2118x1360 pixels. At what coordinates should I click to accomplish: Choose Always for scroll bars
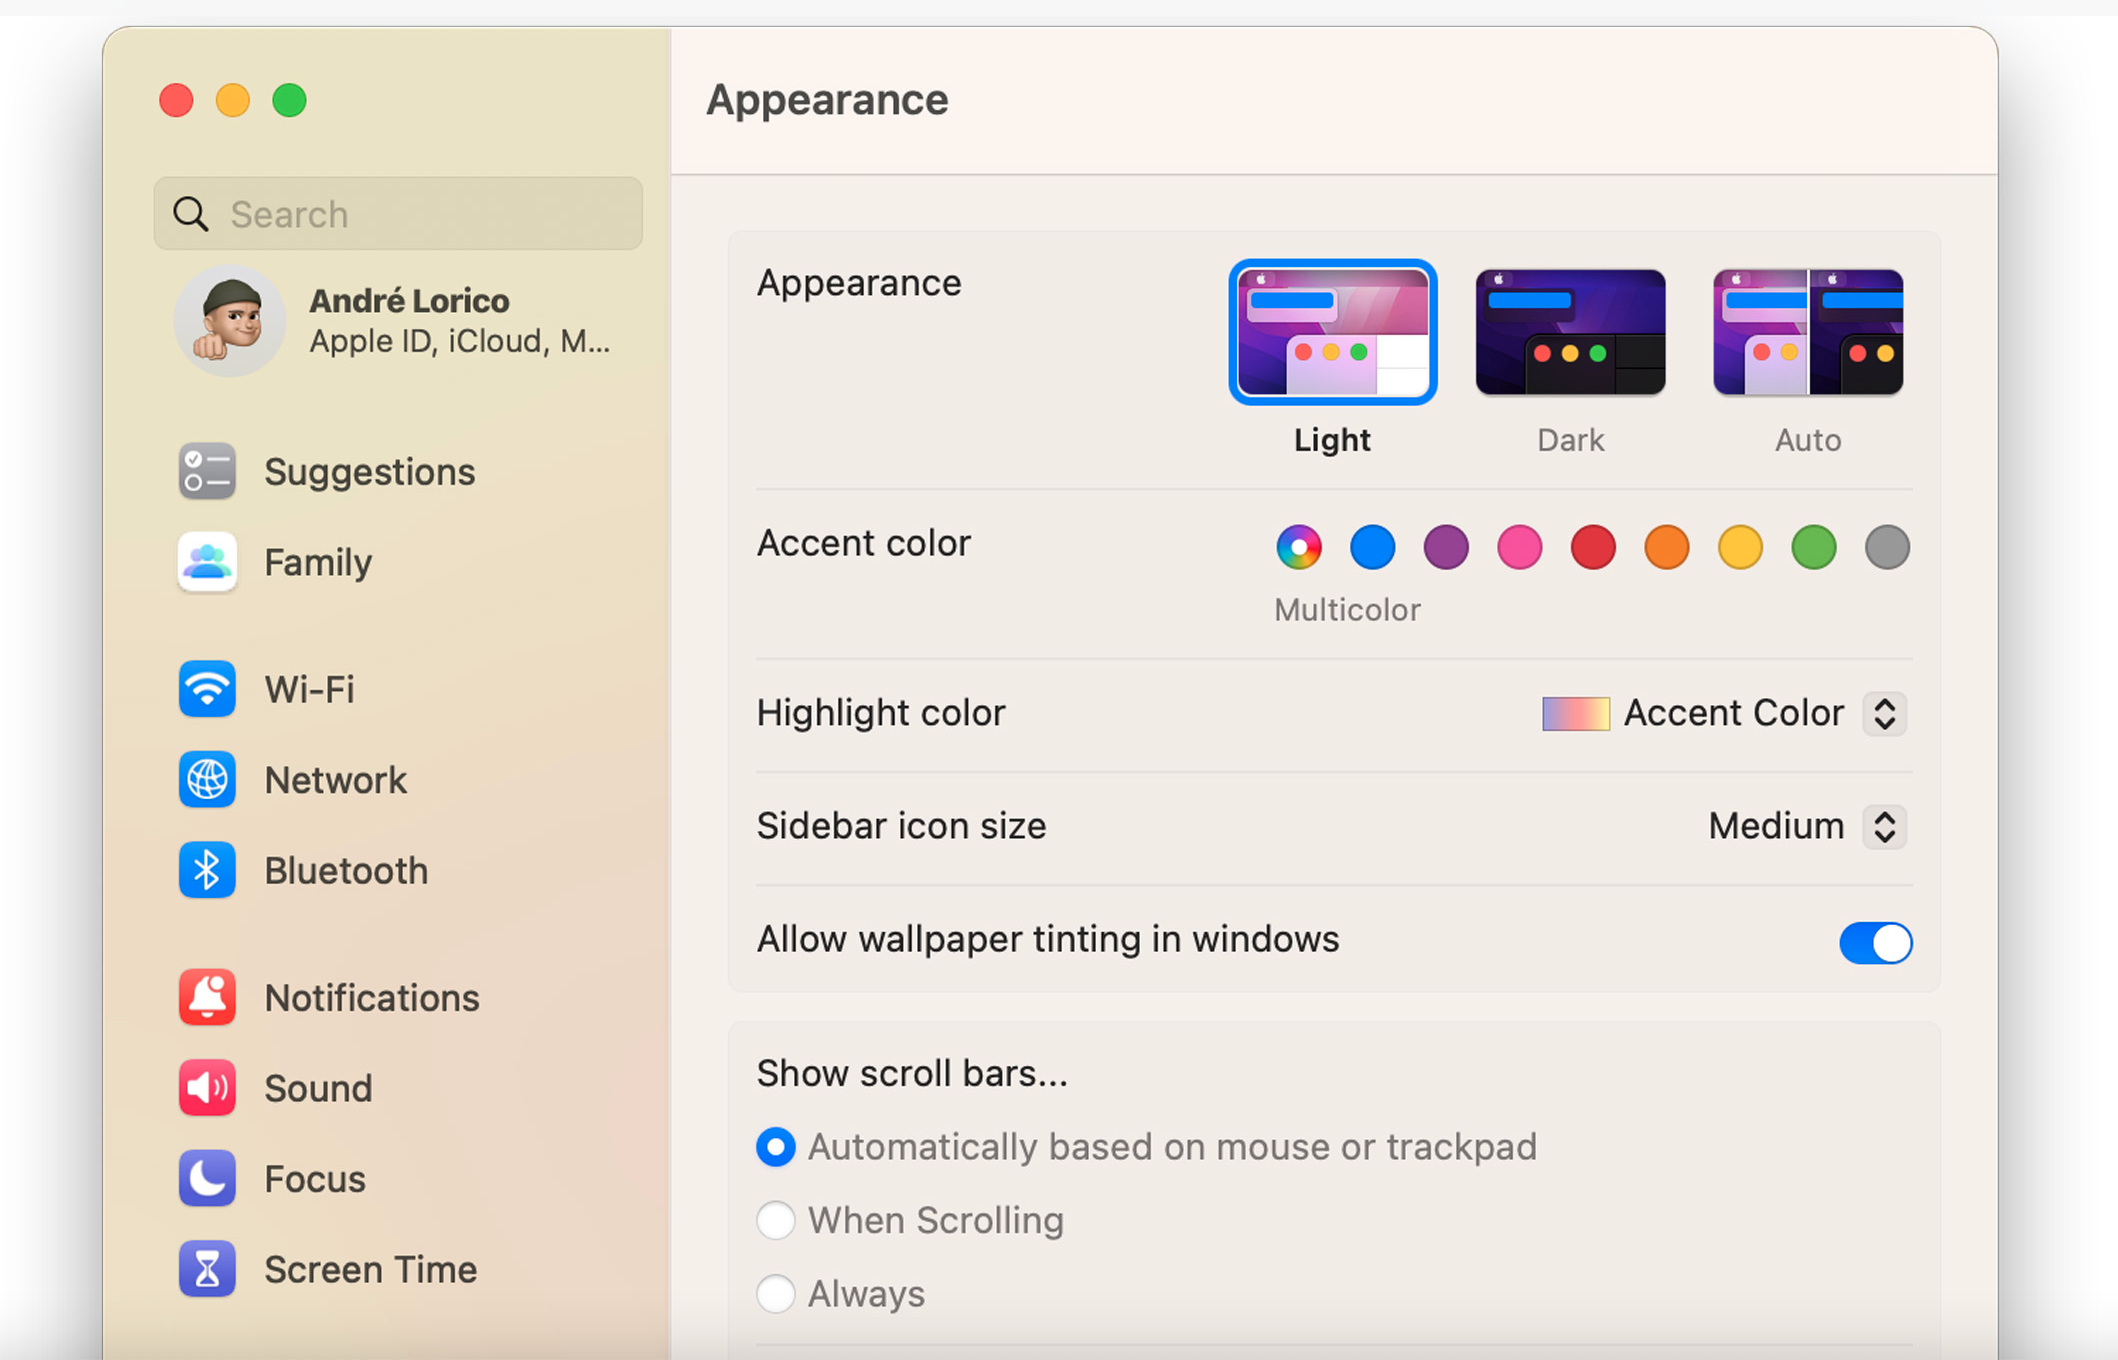point(776,1293)
